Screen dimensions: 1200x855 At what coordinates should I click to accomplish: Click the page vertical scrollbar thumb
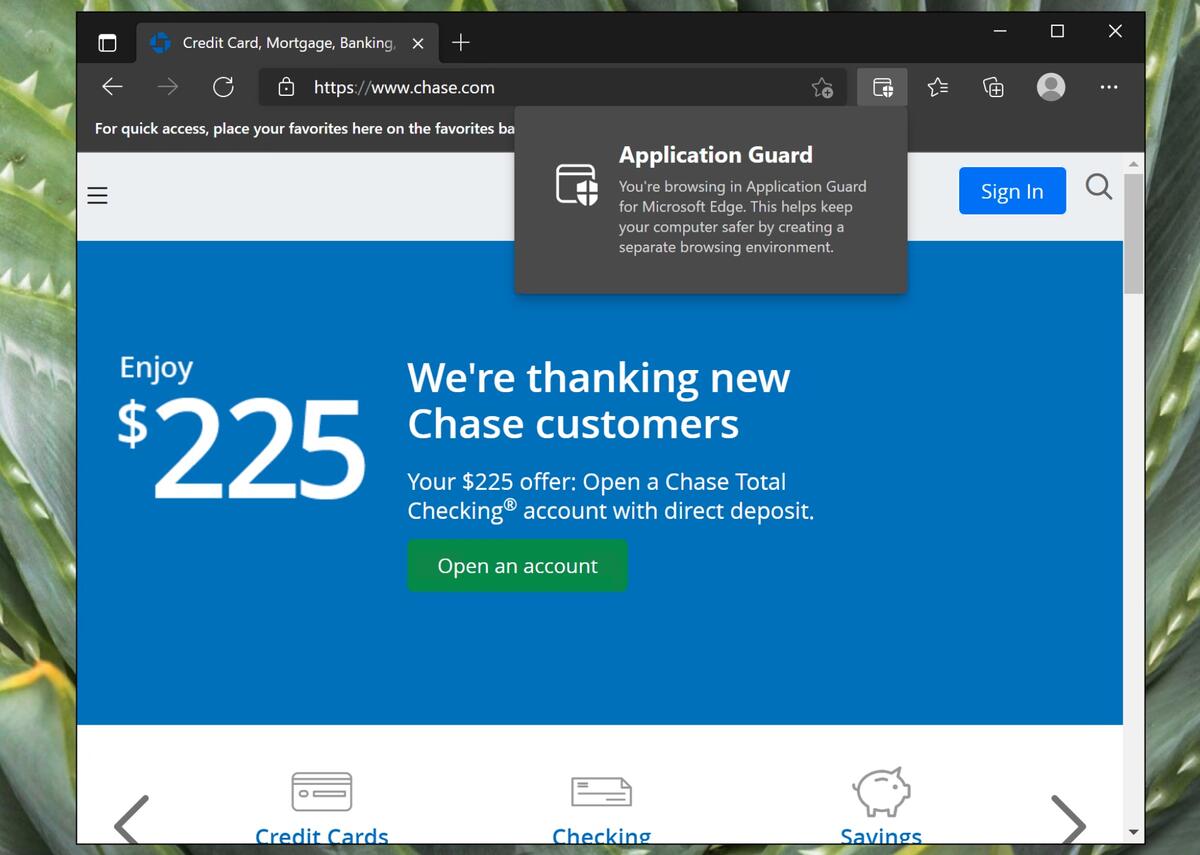[x=1133, y=233]
